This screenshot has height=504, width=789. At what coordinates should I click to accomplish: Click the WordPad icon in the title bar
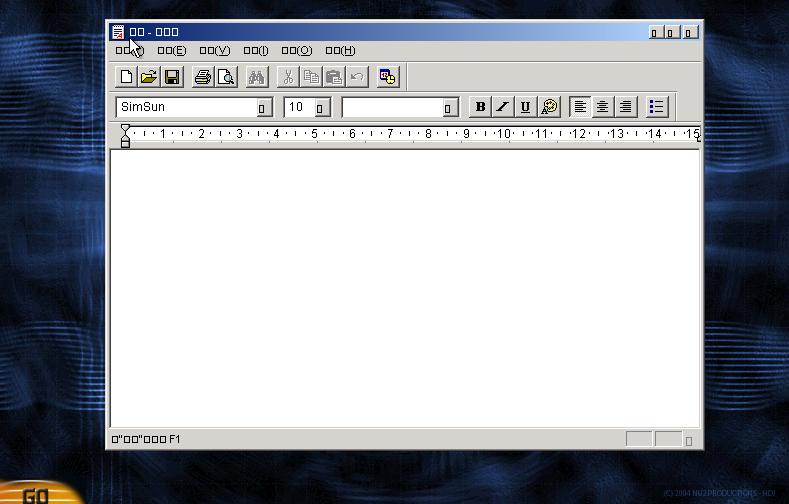[x=118, y=32]
